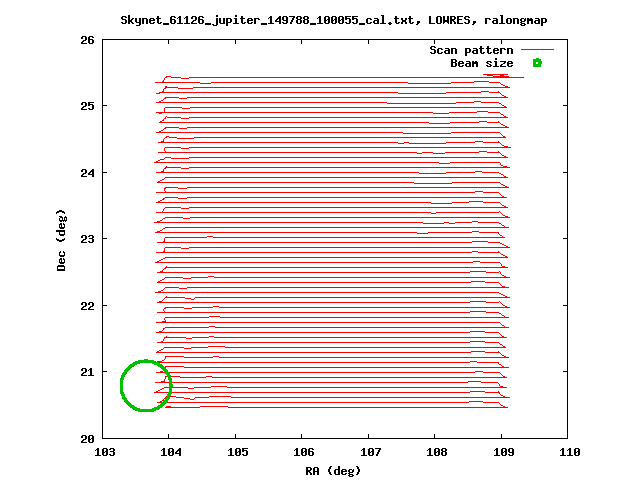Select the Scan pattern legend label
This screenshot has width=640, height=480.
coord(471,50)
